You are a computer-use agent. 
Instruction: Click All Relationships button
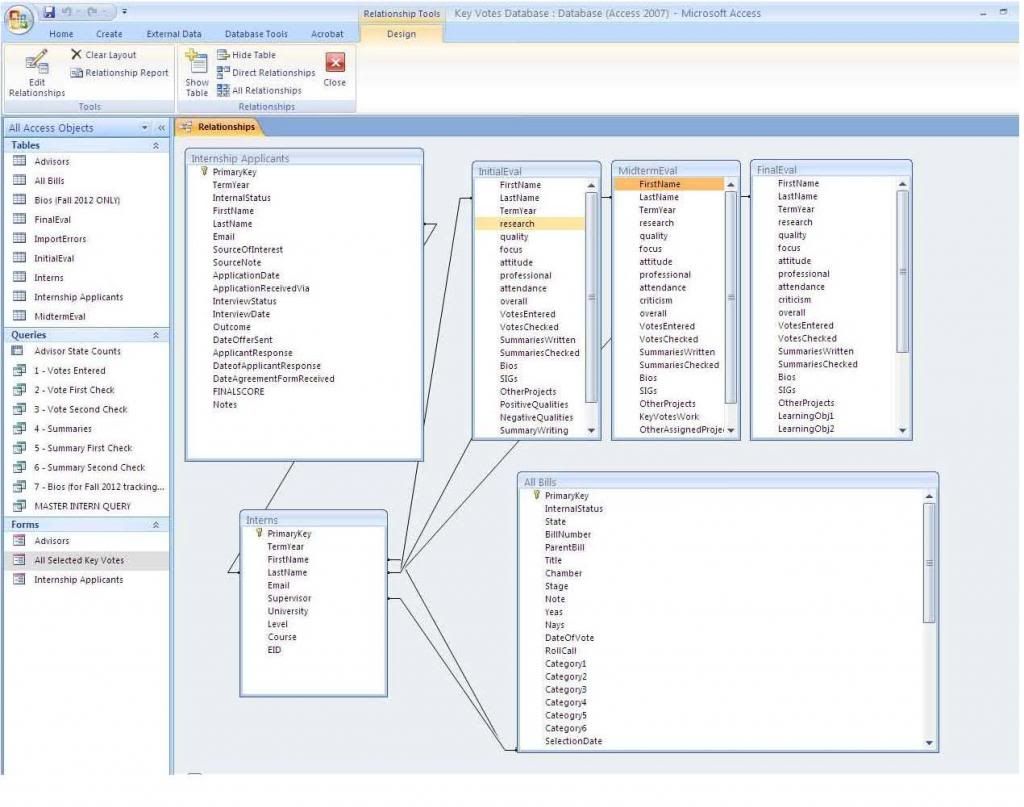tap(259, 90)
